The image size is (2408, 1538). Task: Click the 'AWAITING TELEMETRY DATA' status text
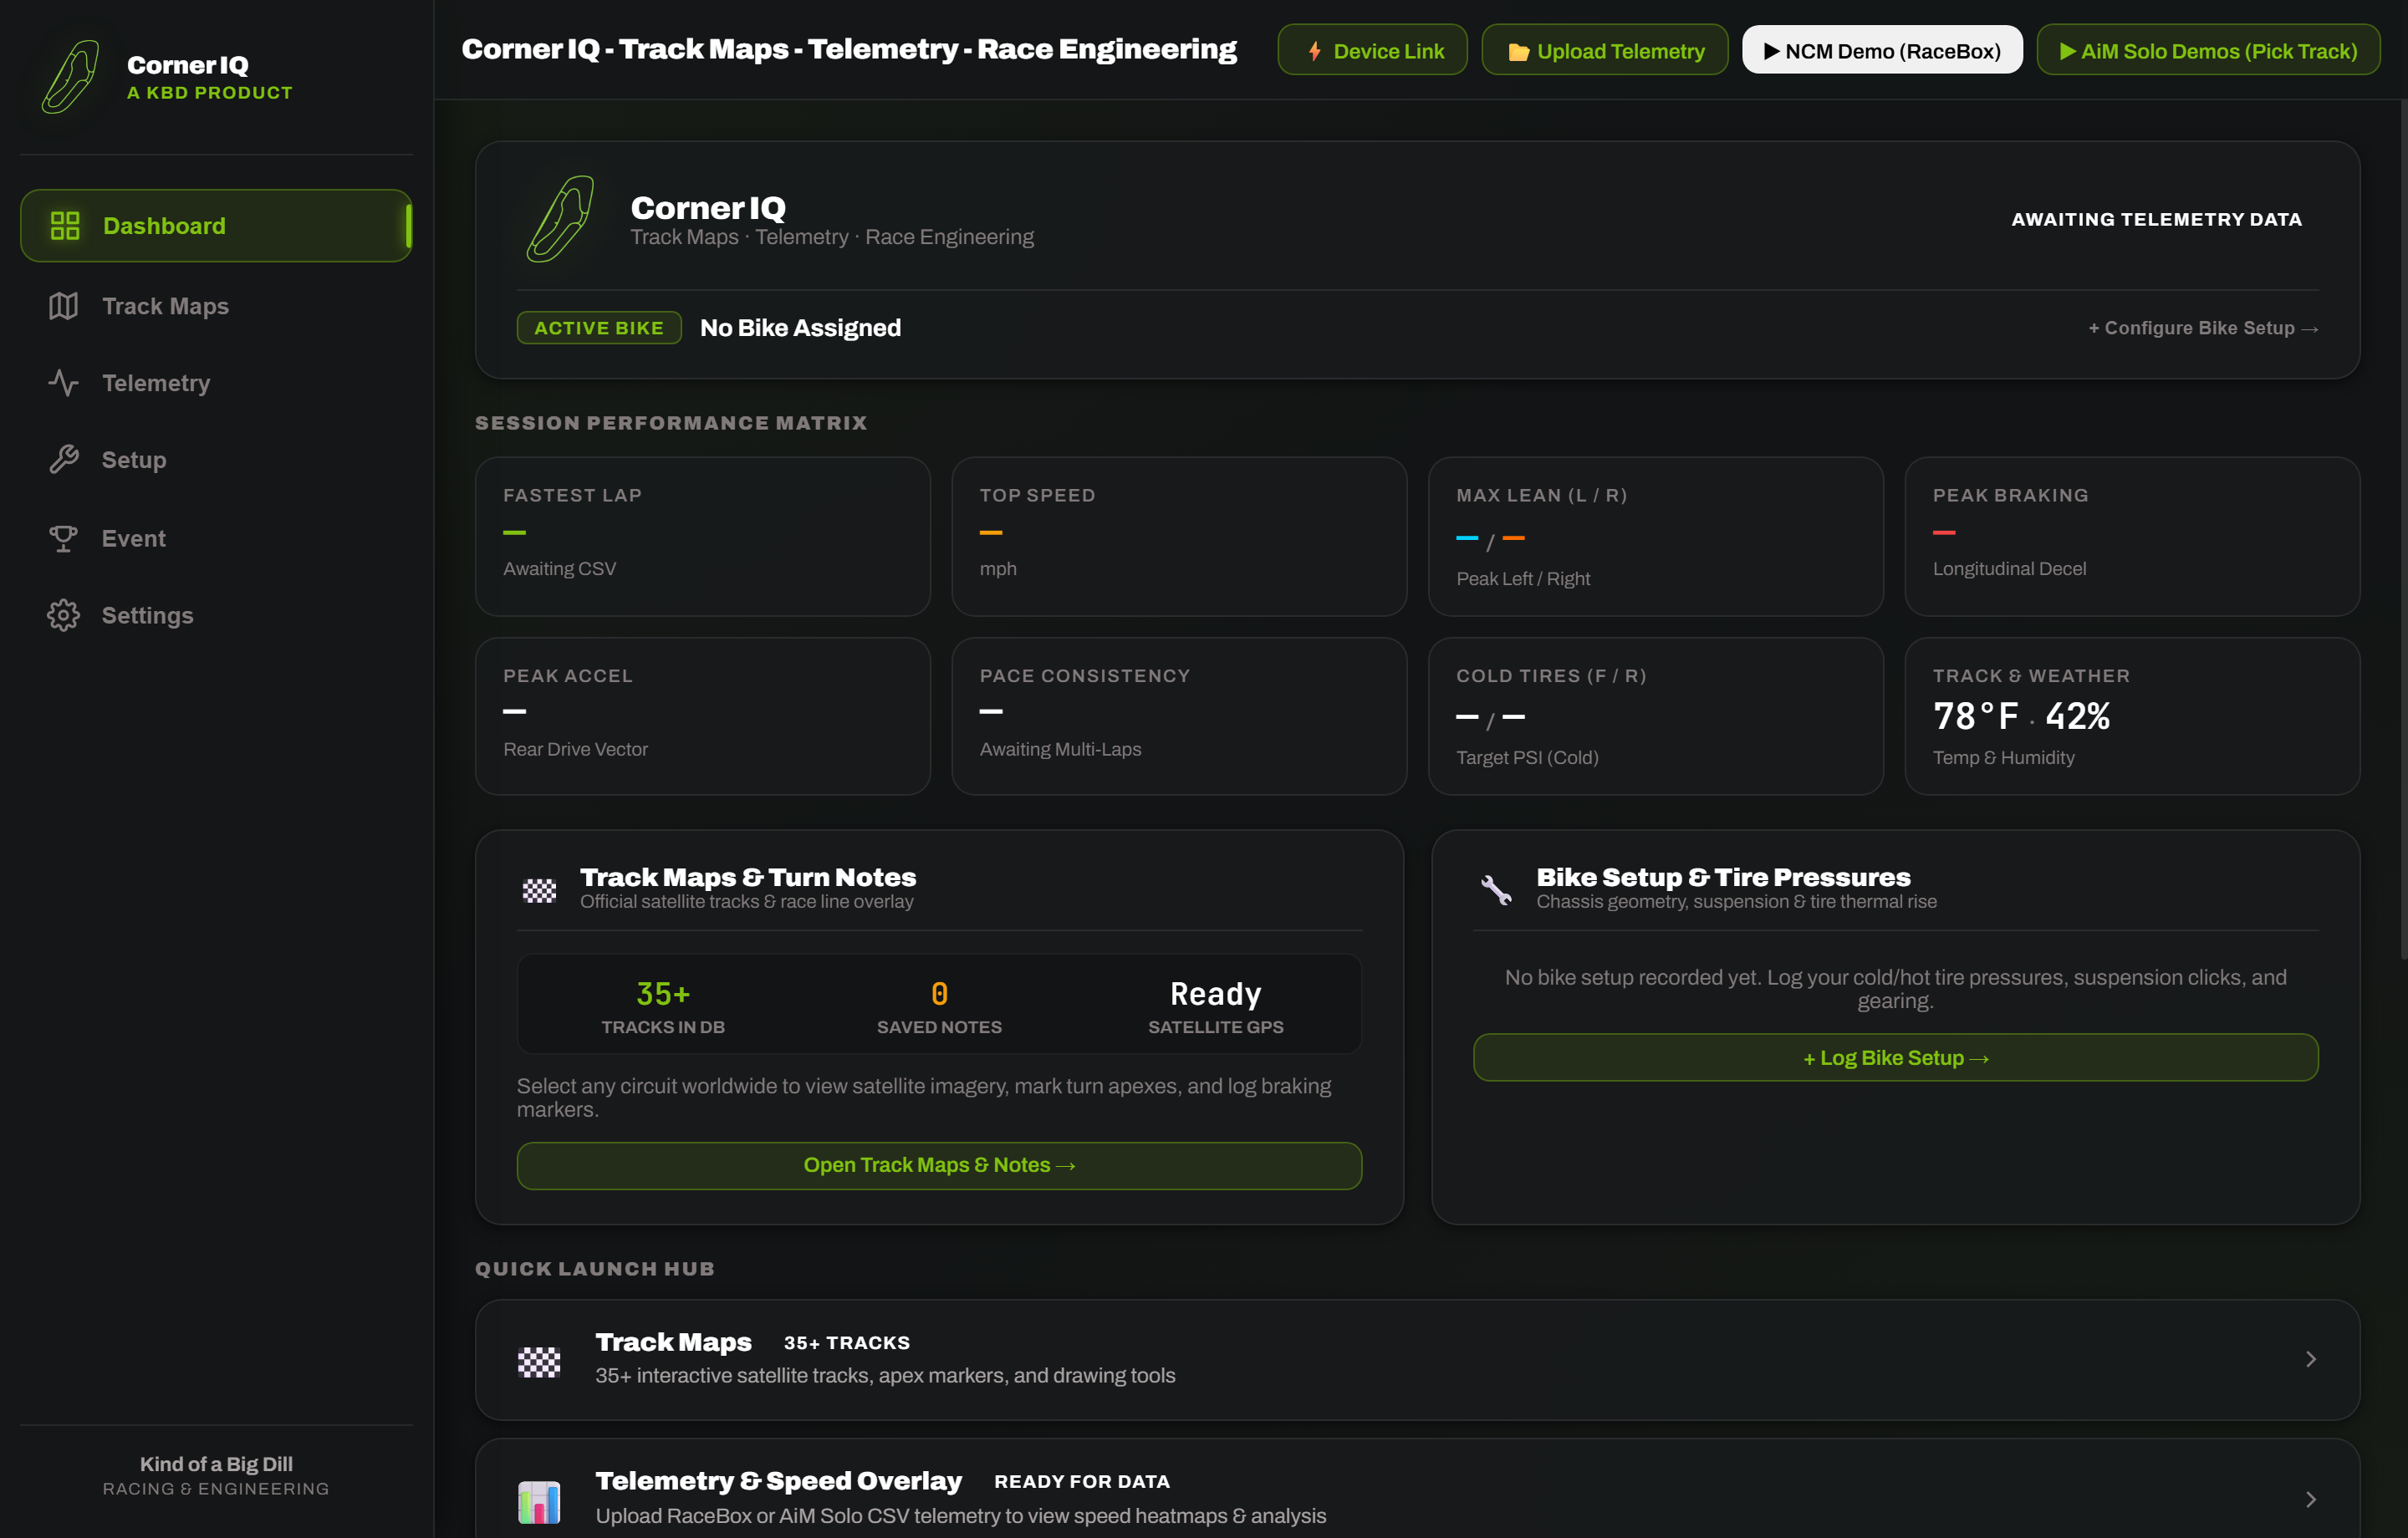pyautogui.click(x=2156, y=219)
